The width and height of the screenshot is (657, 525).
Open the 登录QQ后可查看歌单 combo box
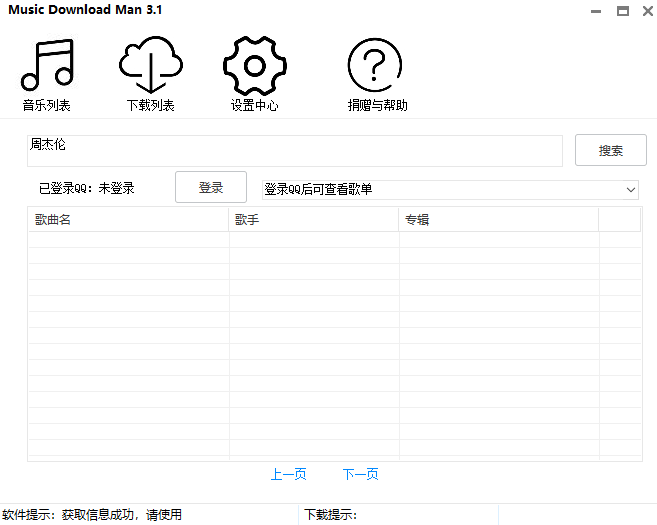coord(450,190)
